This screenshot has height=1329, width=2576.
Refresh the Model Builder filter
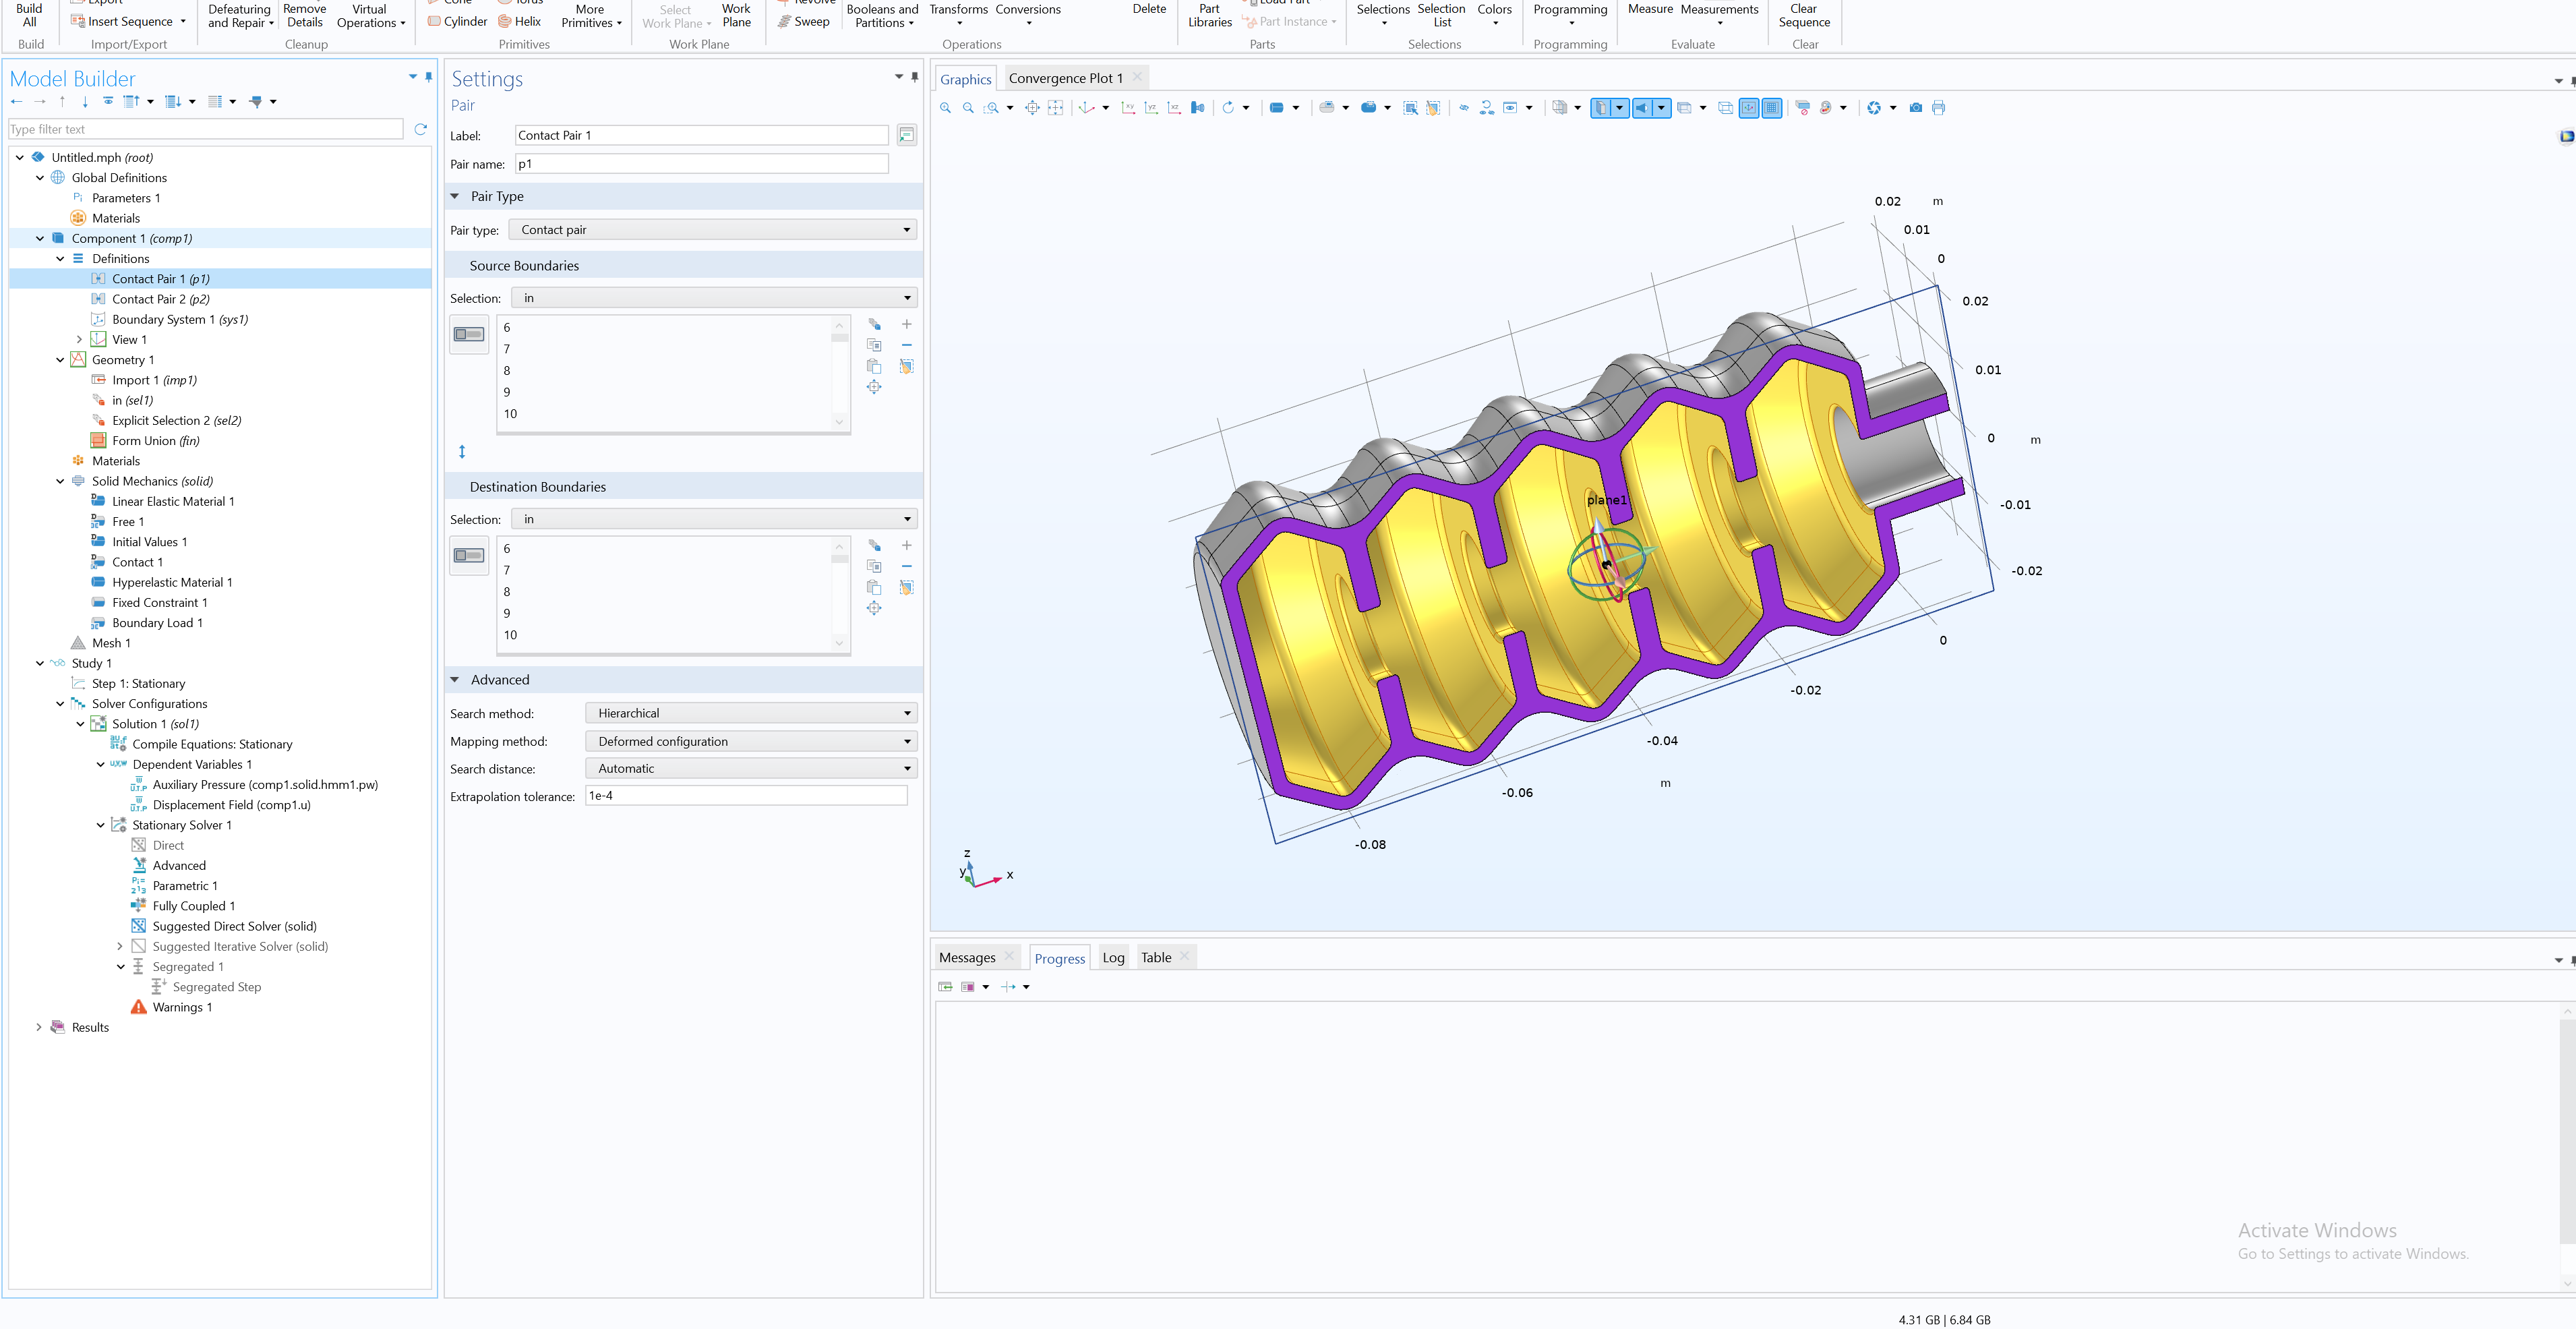[420, 129]
